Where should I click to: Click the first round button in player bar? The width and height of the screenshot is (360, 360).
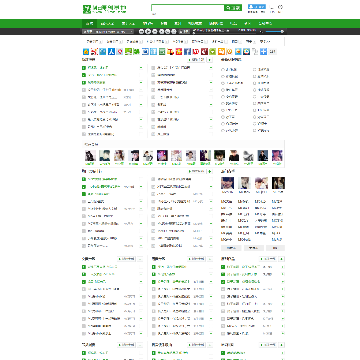tap(141, 31)
